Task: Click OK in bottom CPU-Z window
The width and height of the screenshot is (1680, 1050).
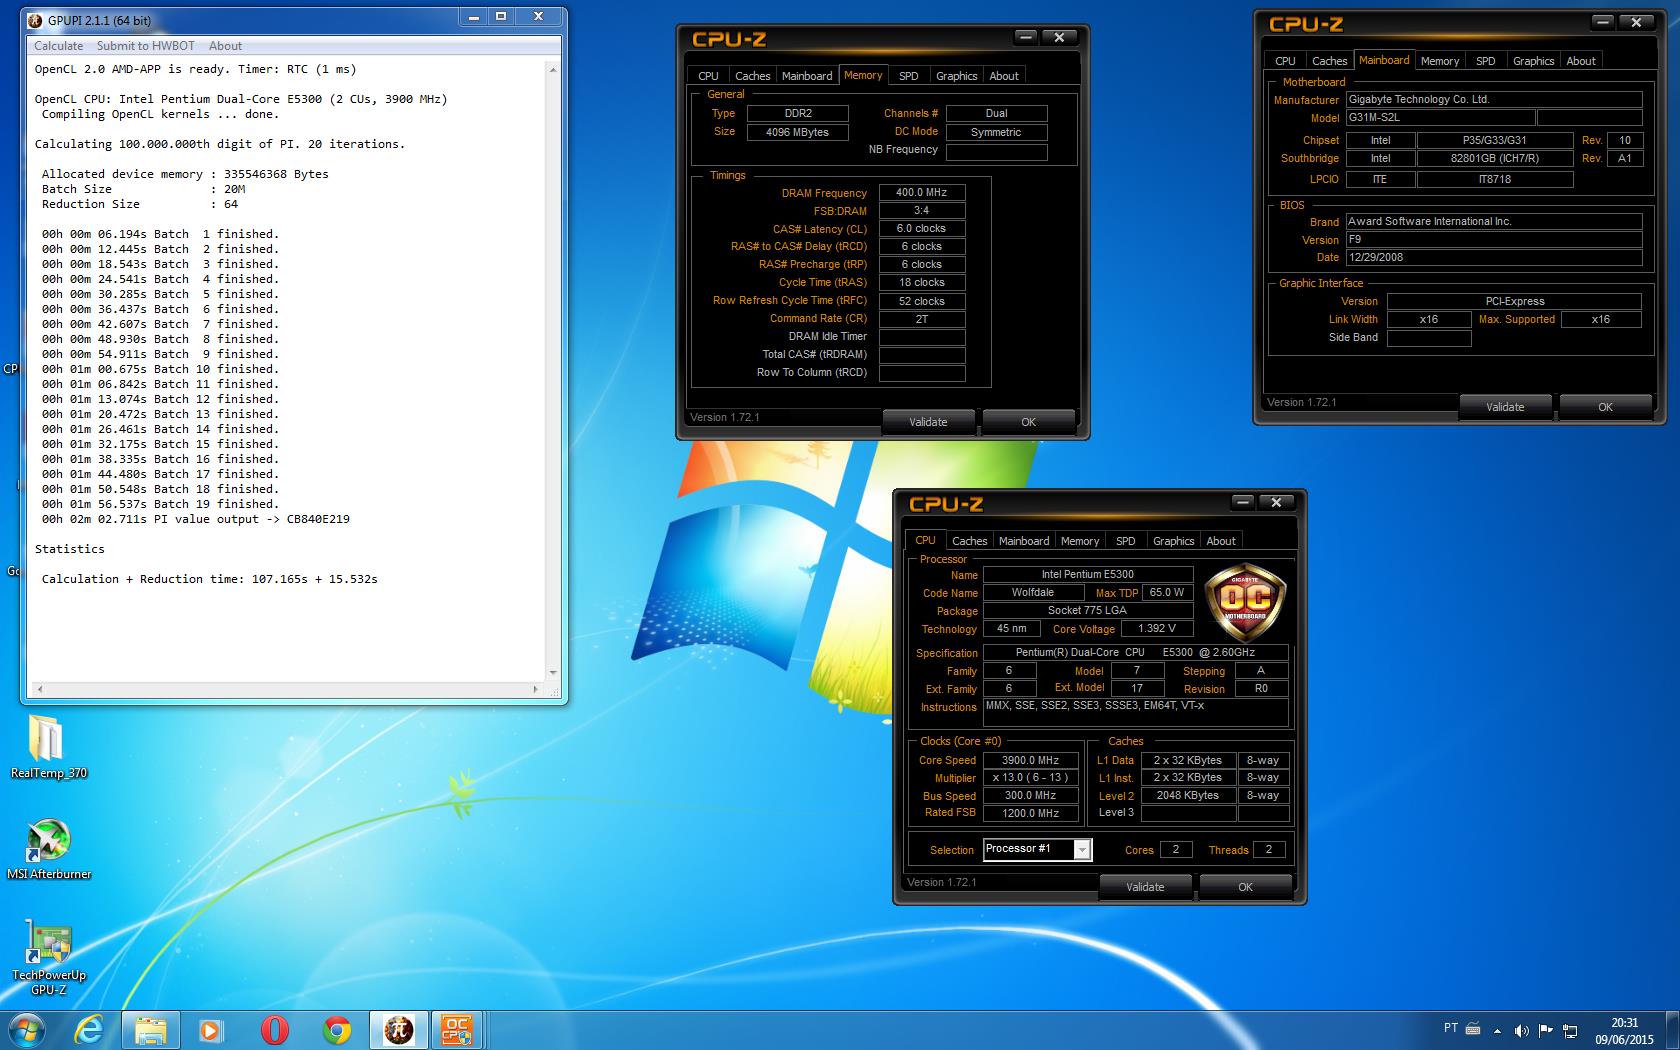Action: (x=1245, y=887)
